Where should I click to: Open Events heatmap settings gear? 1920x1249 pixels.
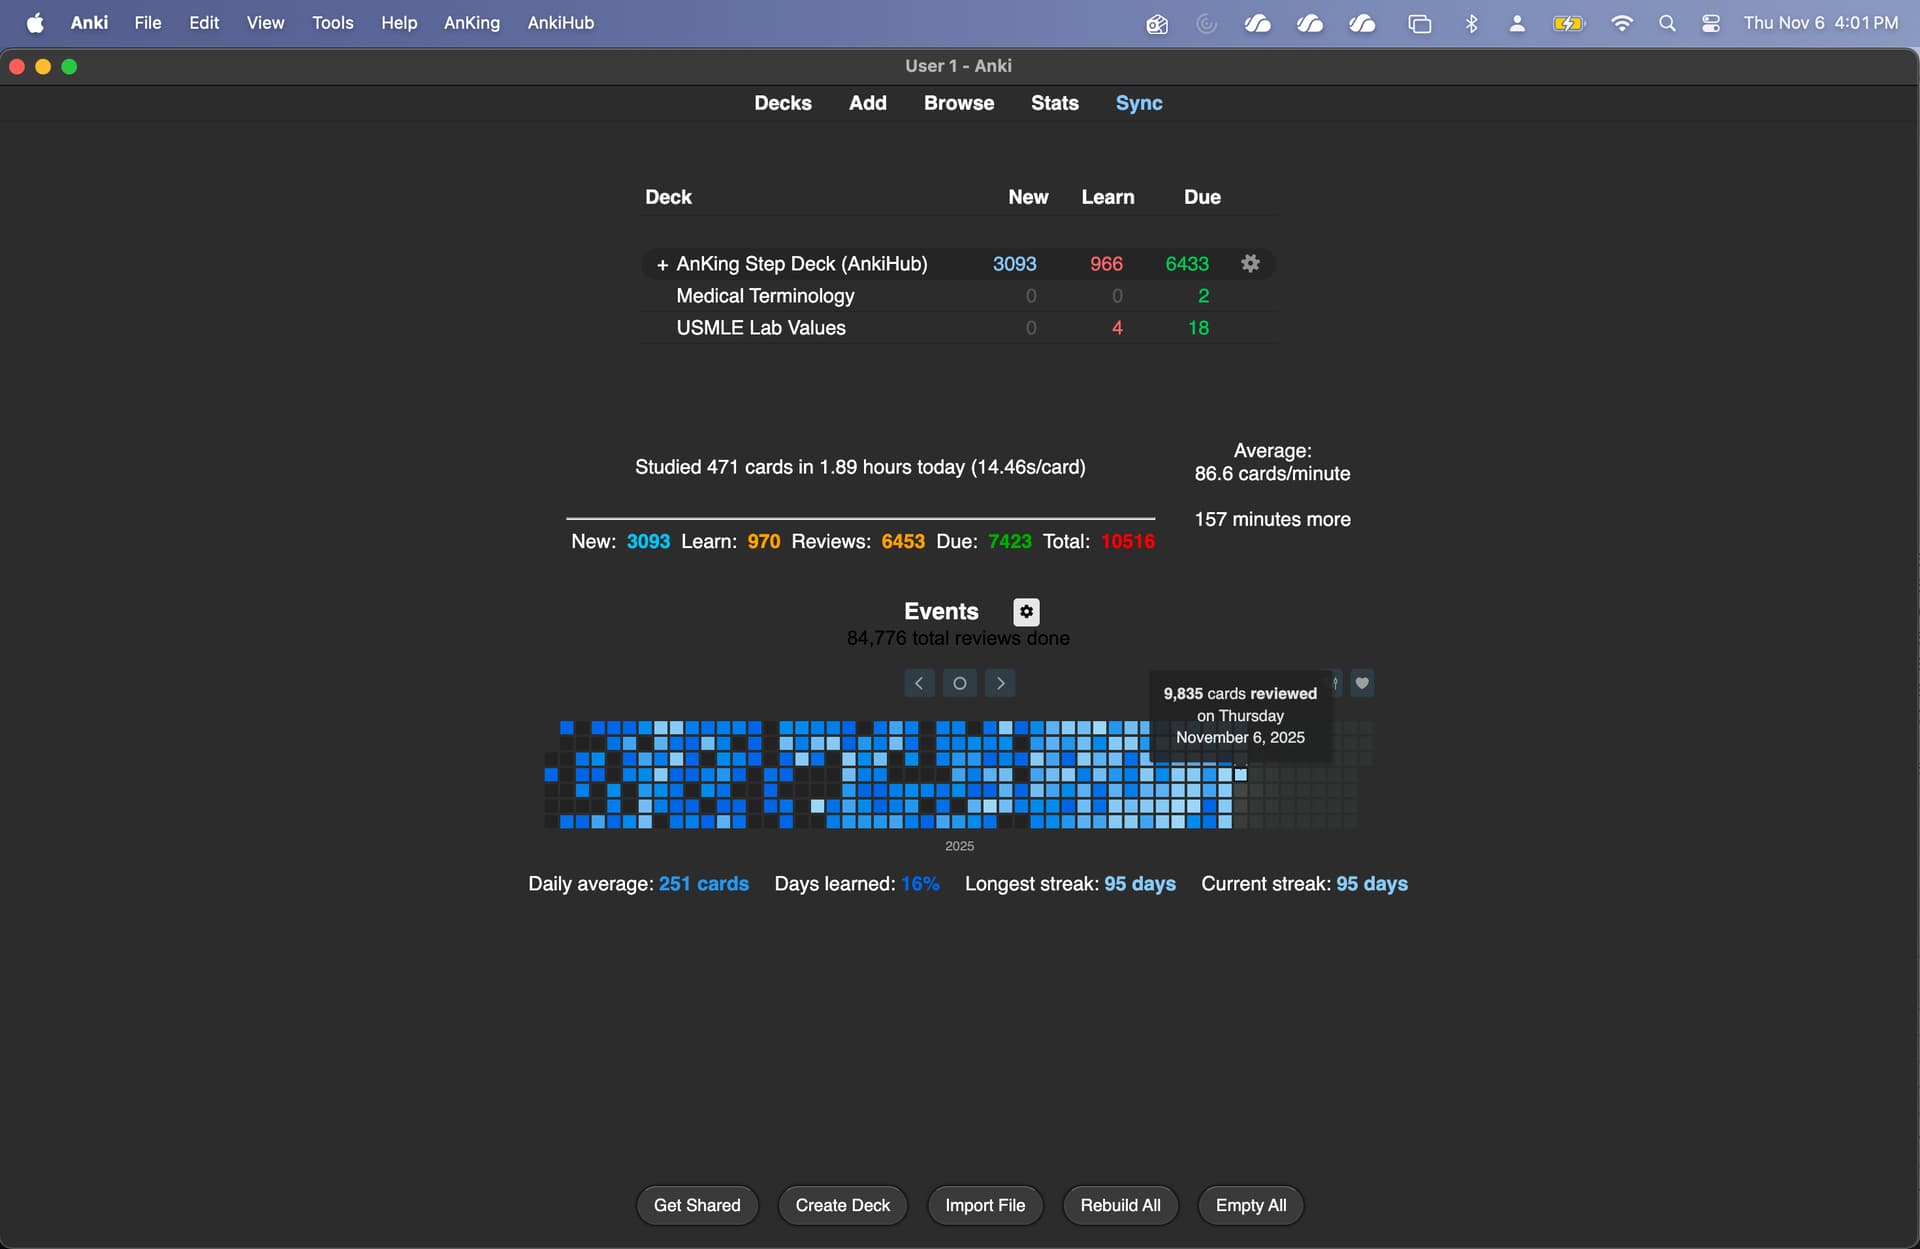click(x=1026, y=611)
